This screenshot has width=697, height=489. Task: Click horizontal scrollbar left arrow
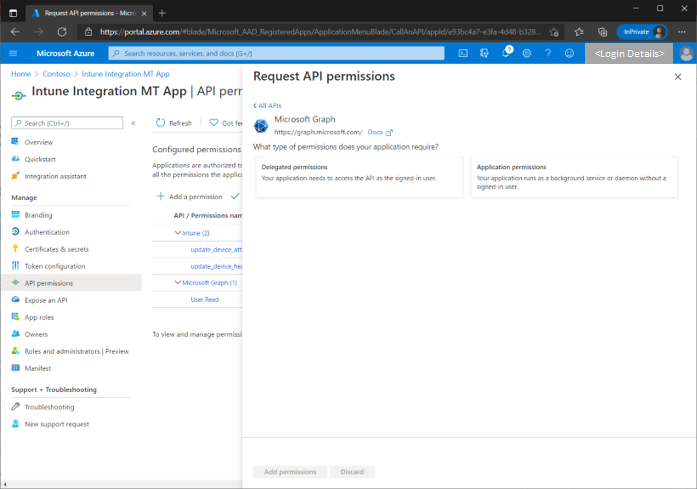coord(5,484)
